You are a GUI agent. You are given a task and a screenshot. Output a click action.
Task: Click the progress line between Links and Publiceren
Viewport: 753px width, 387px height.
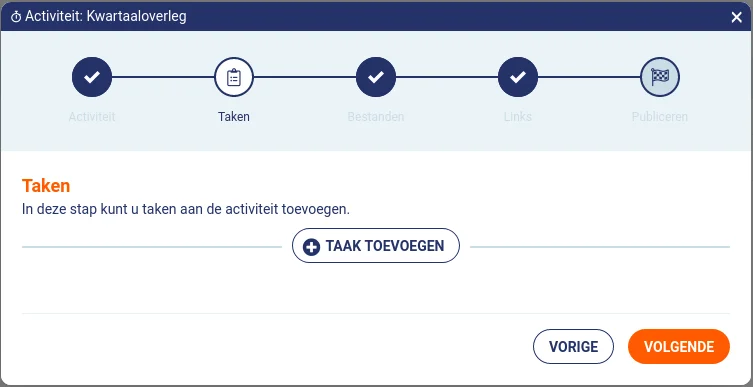coord(589,77)
